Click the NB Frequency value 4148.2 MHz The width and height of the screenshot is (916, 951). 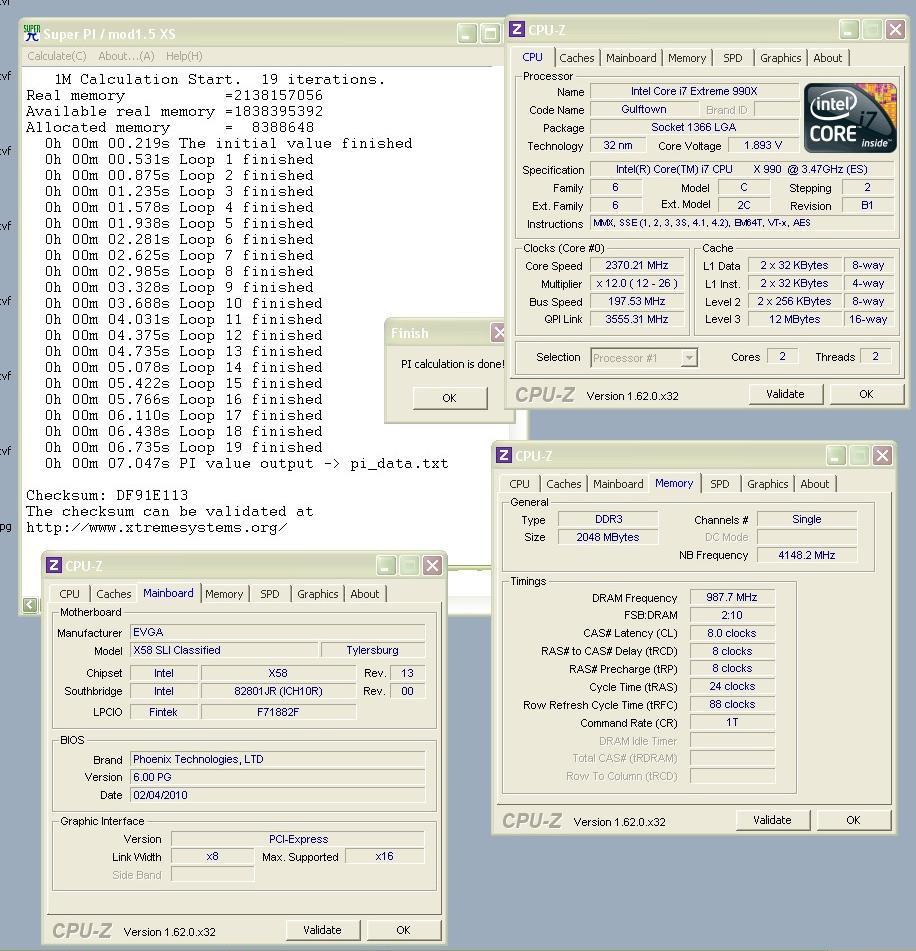[x=807, y=555]
